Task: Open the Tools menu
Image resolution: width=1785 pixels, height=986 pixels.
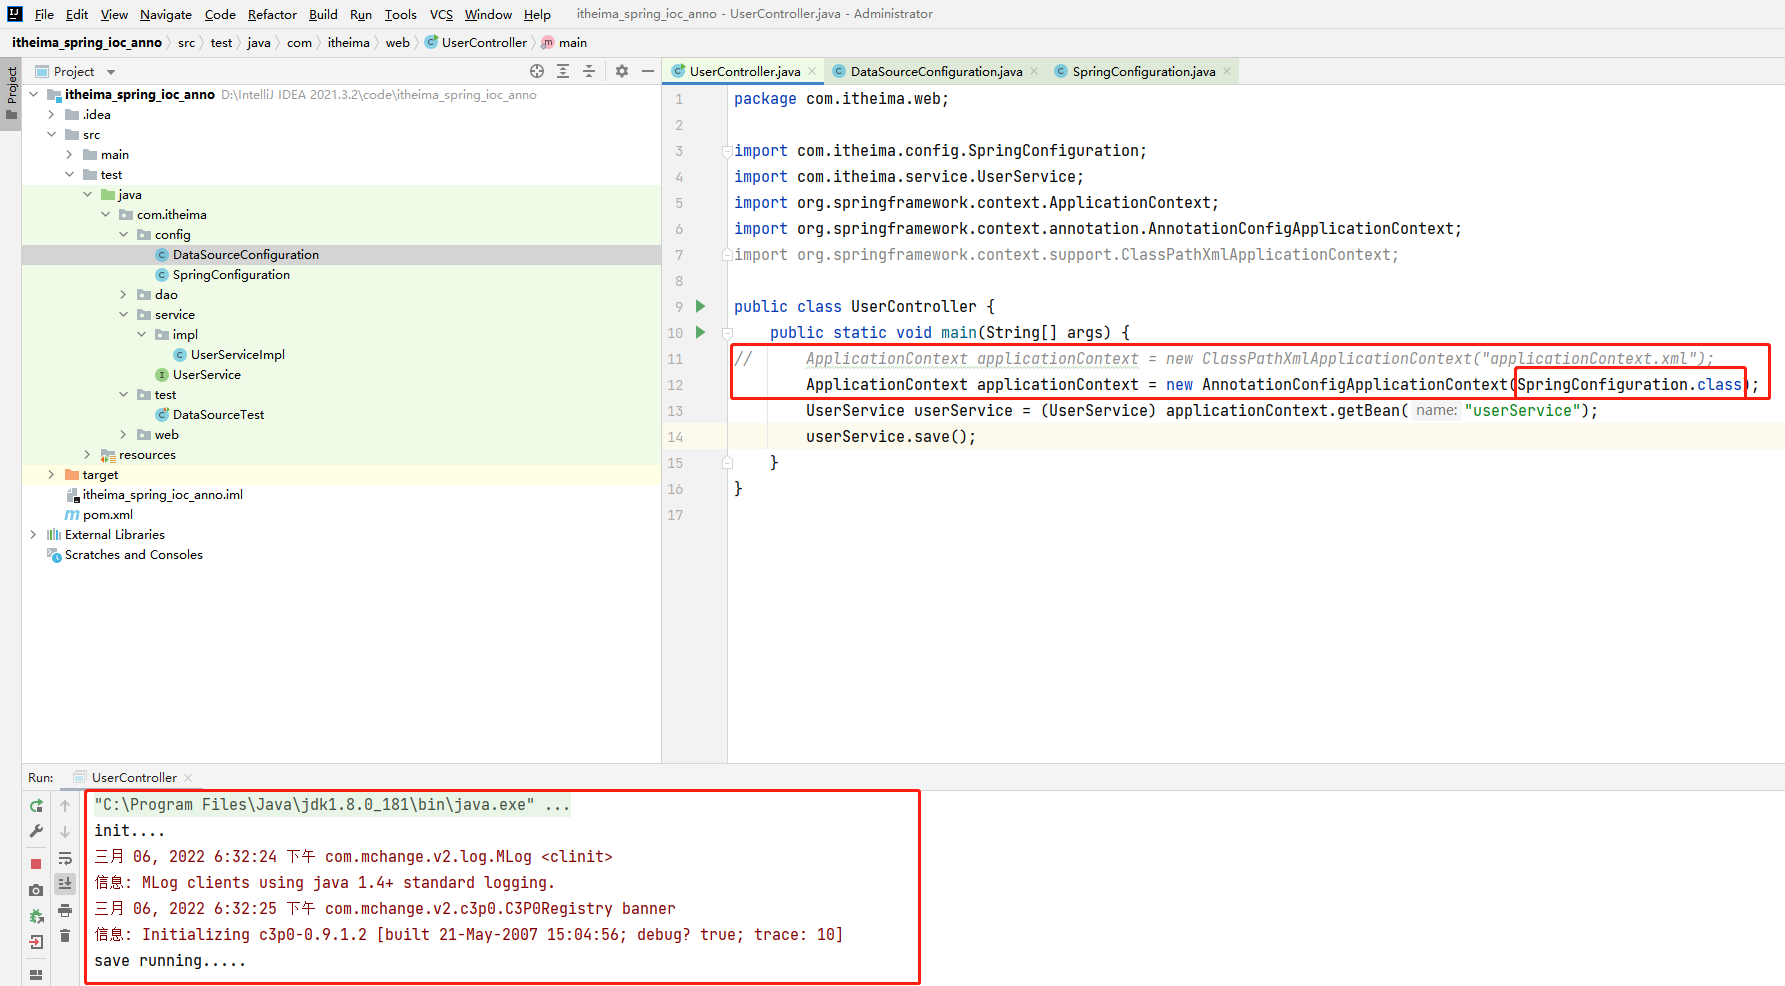Action: [x=400, y=14]
